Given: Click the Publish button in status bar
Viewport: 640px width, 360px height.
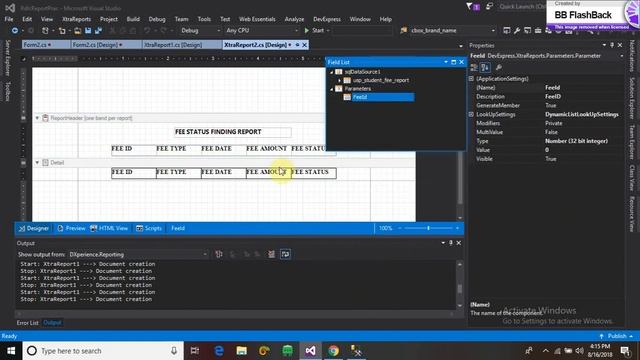Looking at the screenshot, I should (616, 336).
